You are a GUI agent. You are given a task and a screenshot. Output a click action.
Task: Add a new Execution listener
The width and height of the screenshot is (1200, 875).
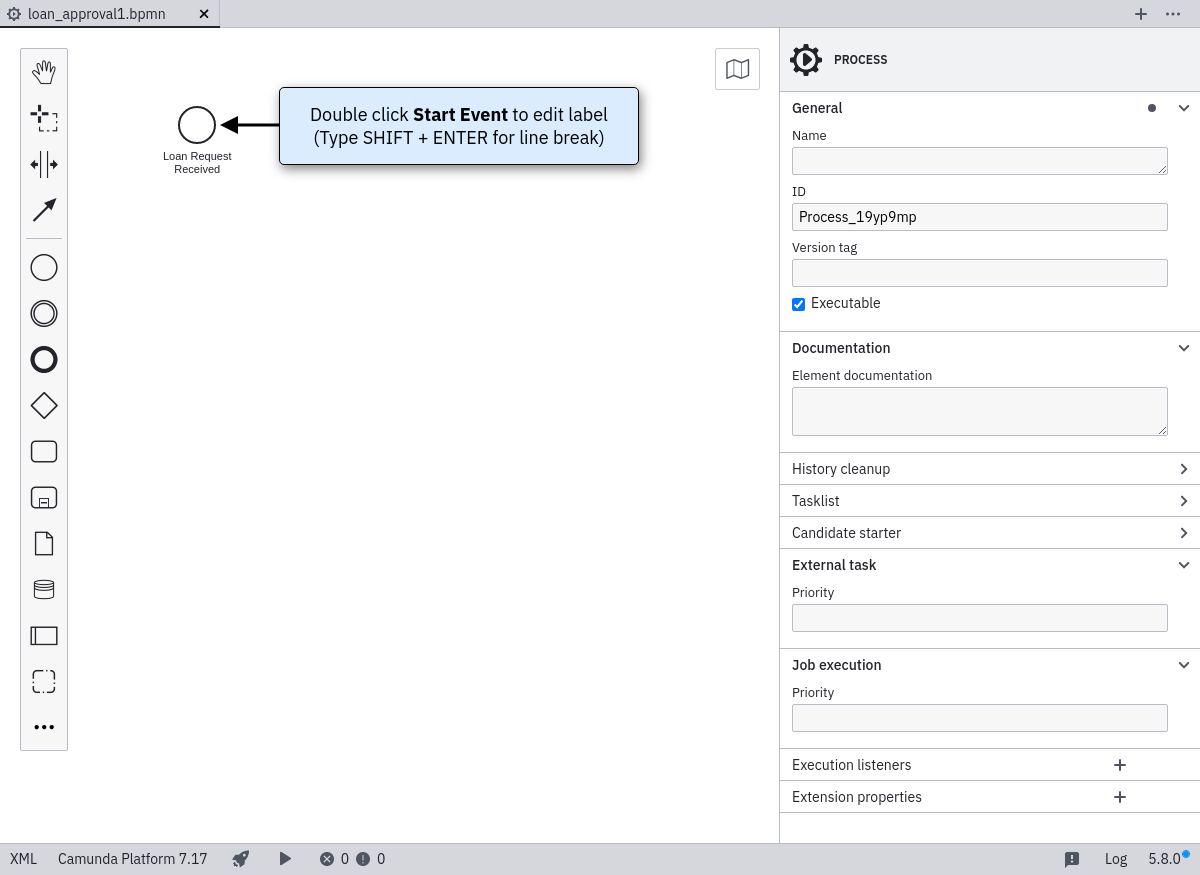1120,765
